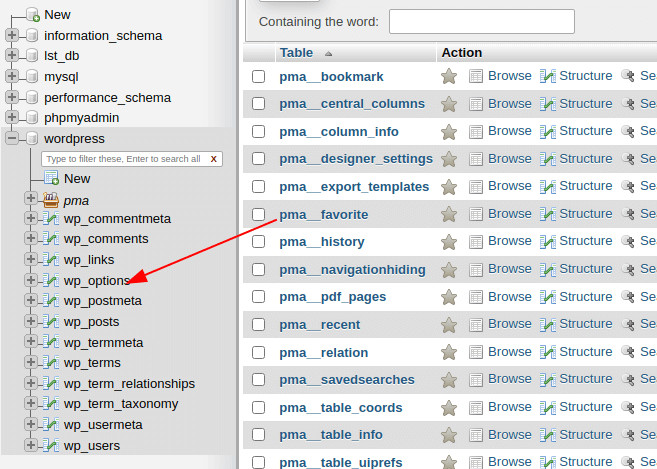Image resolution: width=657 pixels, height=469 pixels.
Task: Star the pma__designer_settings table
Action: coord(449,159)
